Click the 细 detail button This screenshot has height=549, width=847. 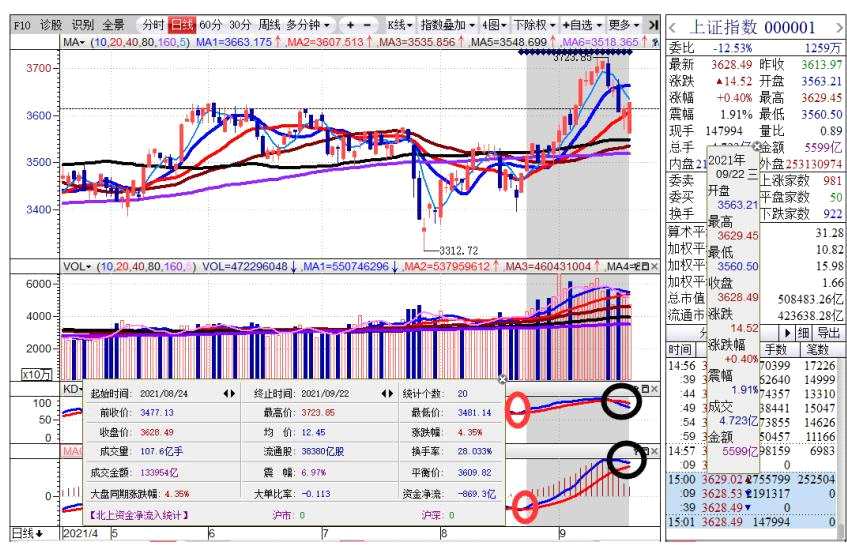(803, 333)
